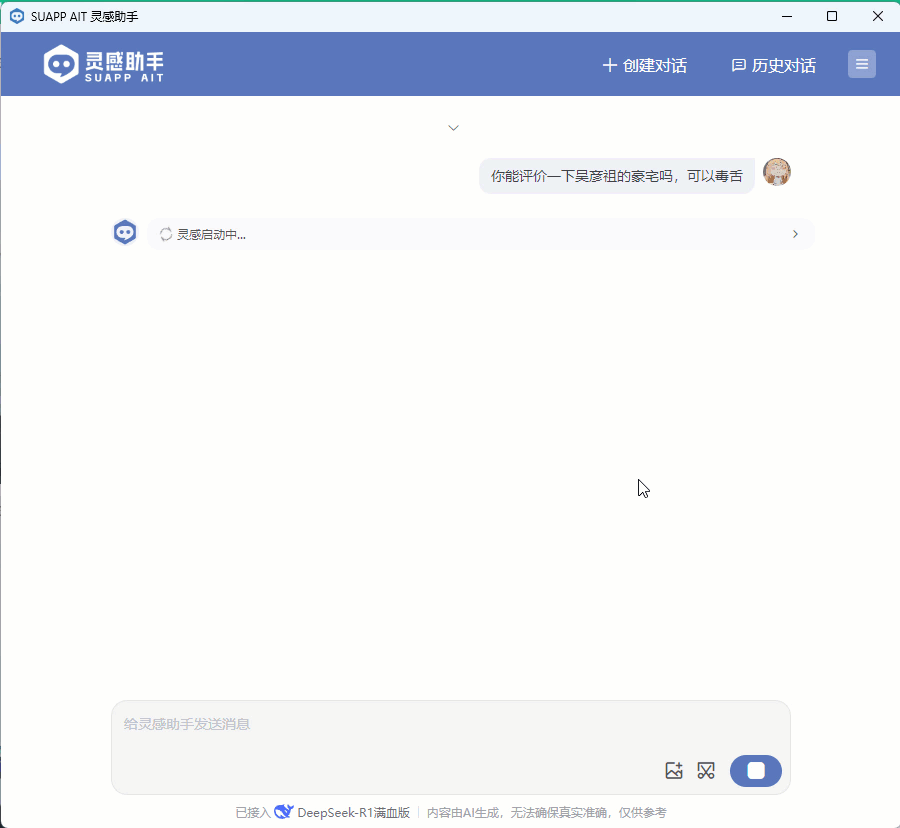The height and width of the screenshot is (828, 900).
Task: Click the DeepSeek-R1满血版 label
Action: (353, 812)
